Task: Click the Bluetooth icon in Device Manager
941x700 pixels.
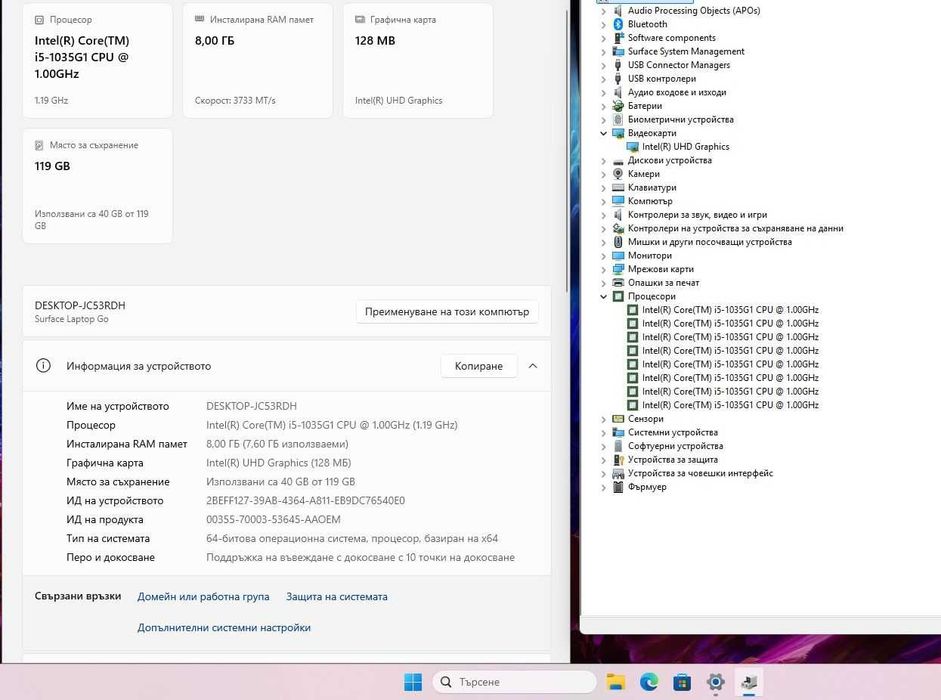Action: pos(618,24)
